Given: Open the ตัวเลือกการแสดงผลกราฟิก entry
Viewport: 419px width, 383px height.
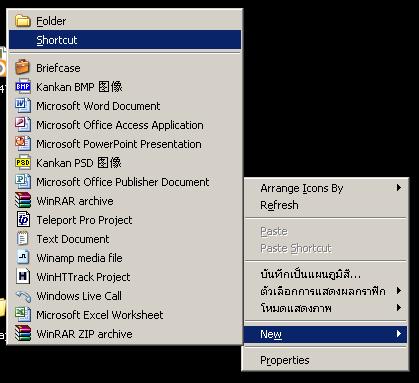Looking at the screenshot, I should (325, 291).
